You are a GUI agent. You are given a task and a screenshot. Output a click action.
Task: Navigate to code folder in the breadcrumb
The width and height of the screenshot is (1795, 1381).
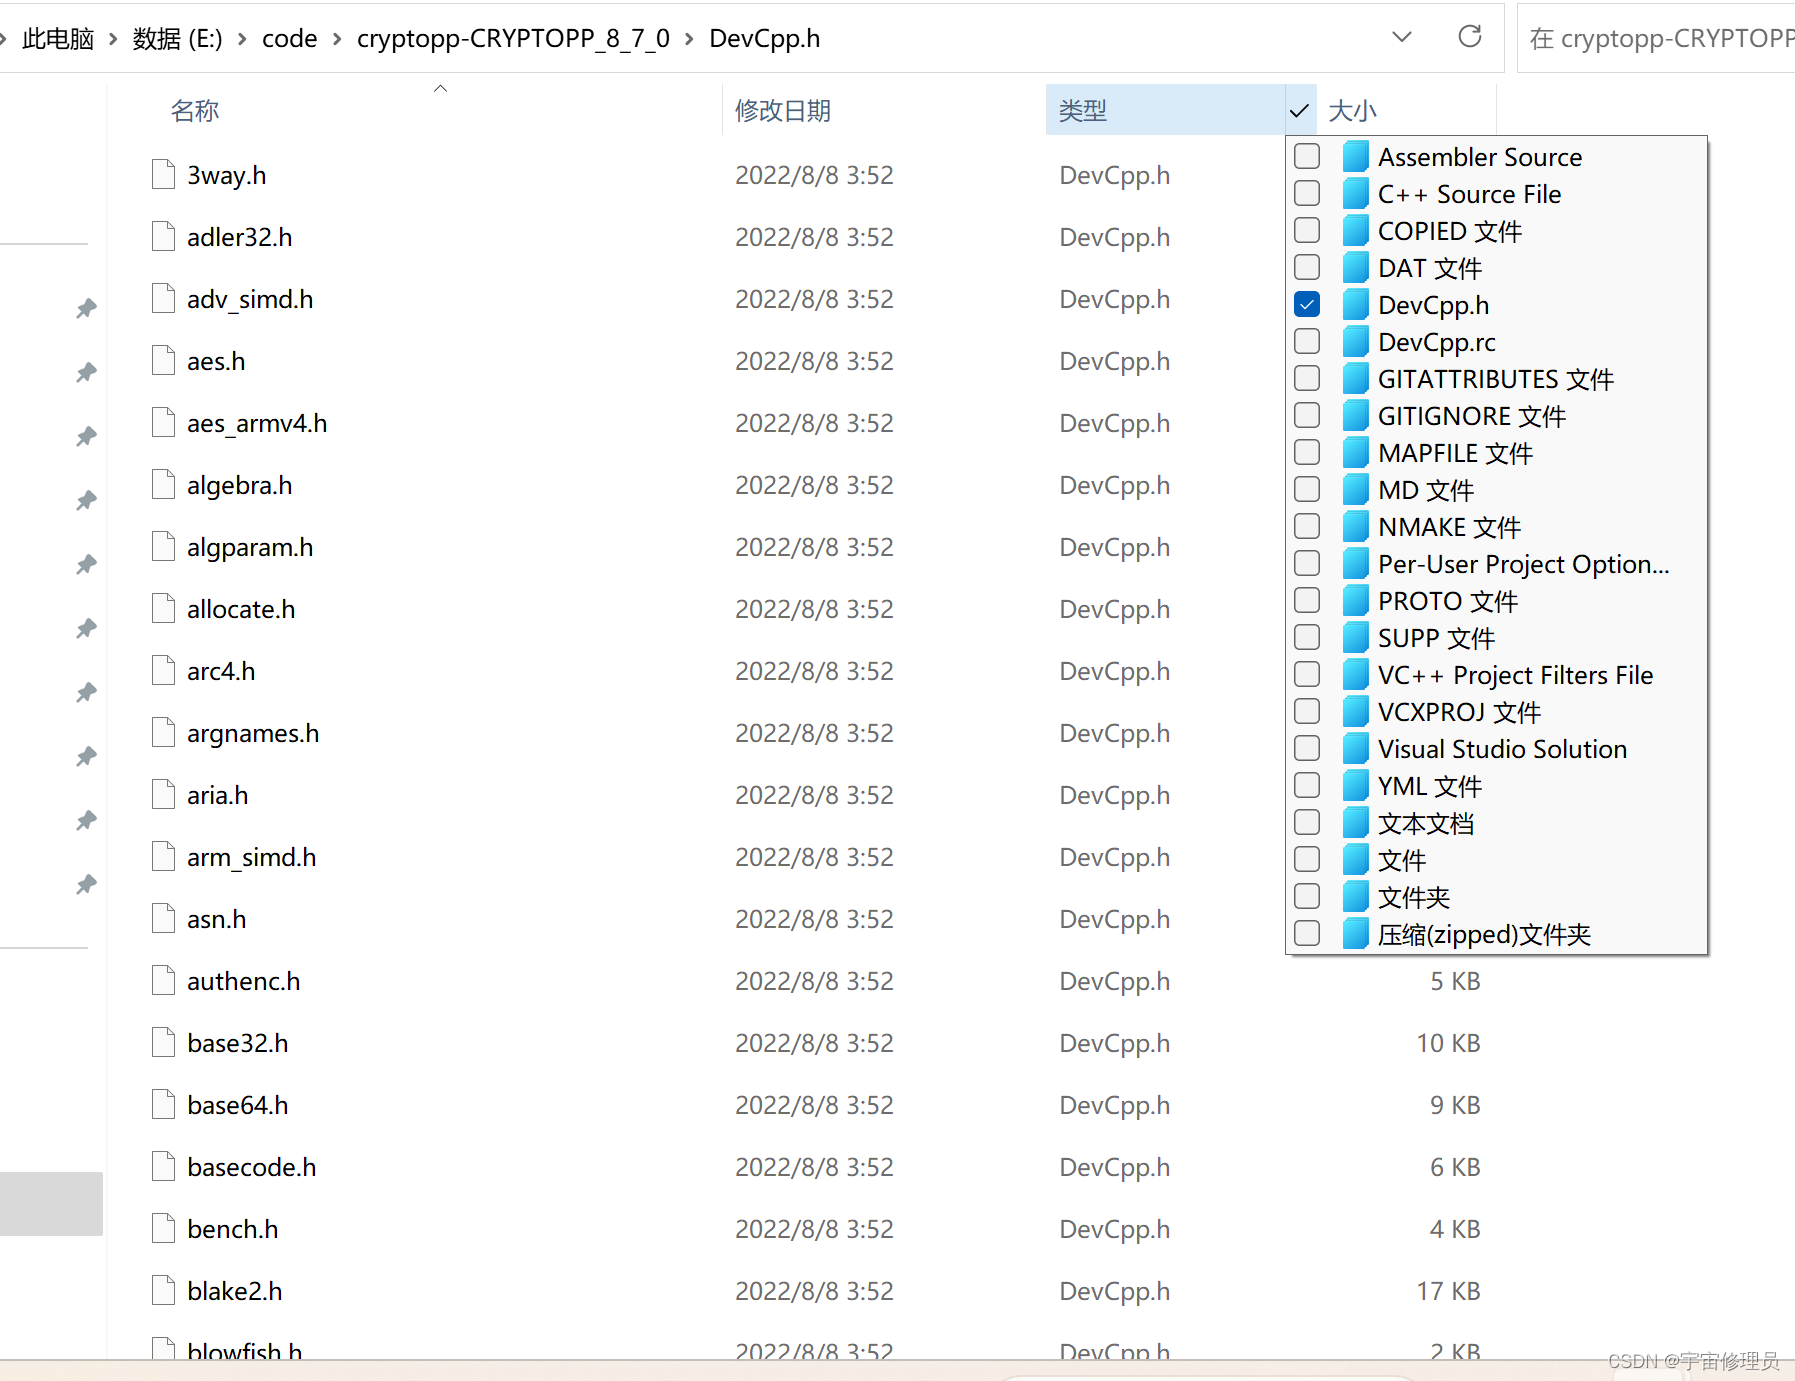[290, 39]
